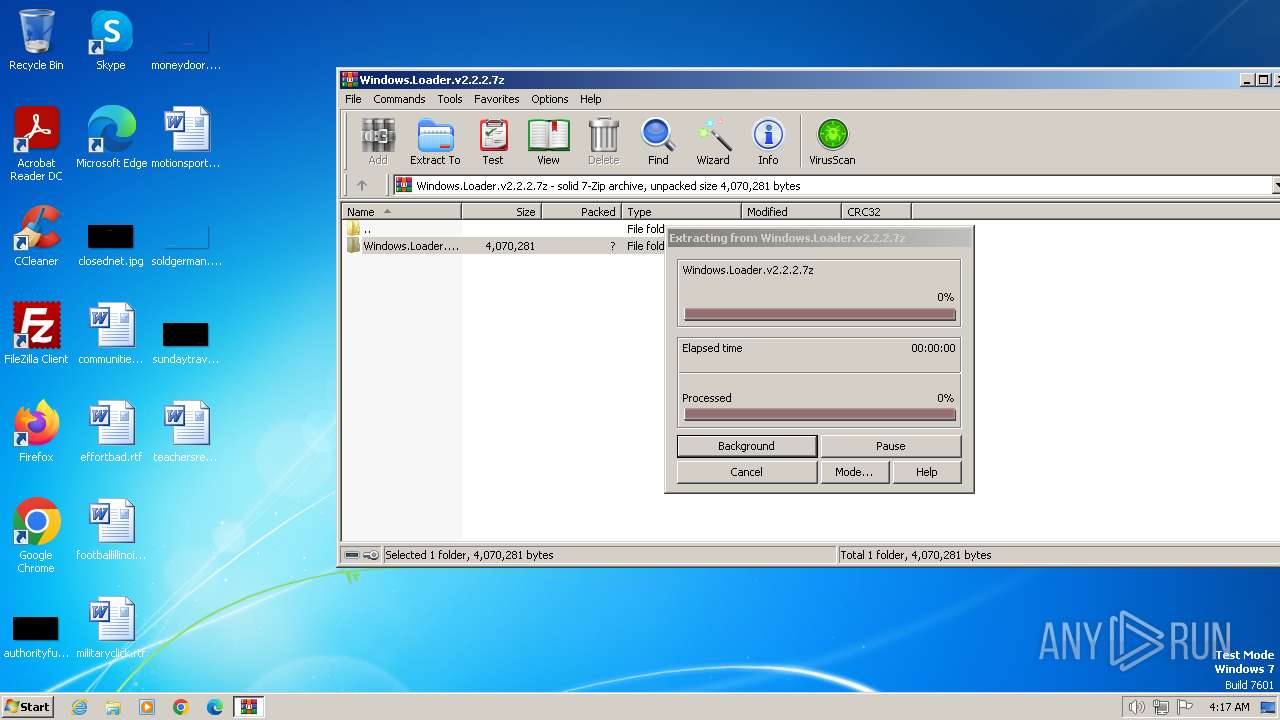Click the Background button in extraction dialog
Screen dimensions: 1280x720
(746, 446)
